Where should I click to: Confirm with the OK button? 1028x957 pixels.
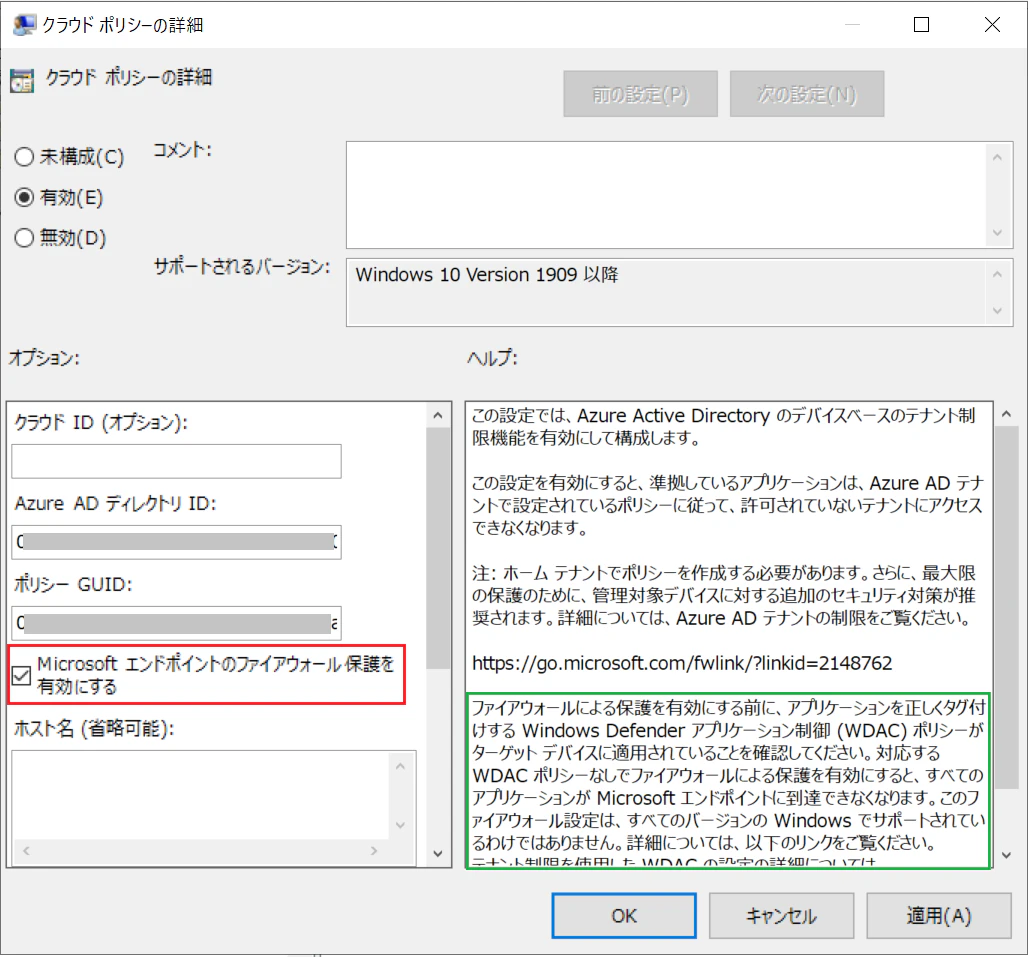click(x=624, y=916)
